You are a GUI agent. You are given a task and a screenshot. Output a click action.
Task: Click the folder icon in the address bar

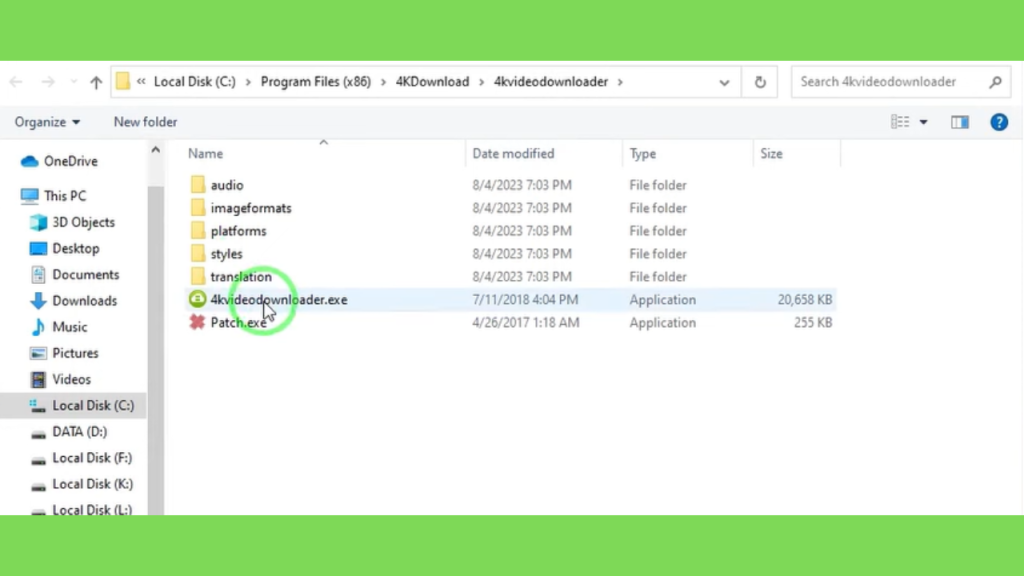123,82
